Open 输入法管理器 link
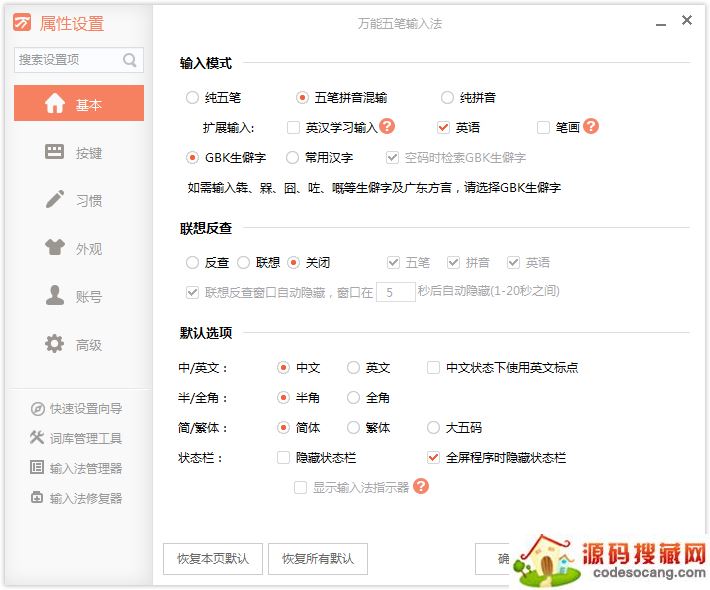 (86, 468)
